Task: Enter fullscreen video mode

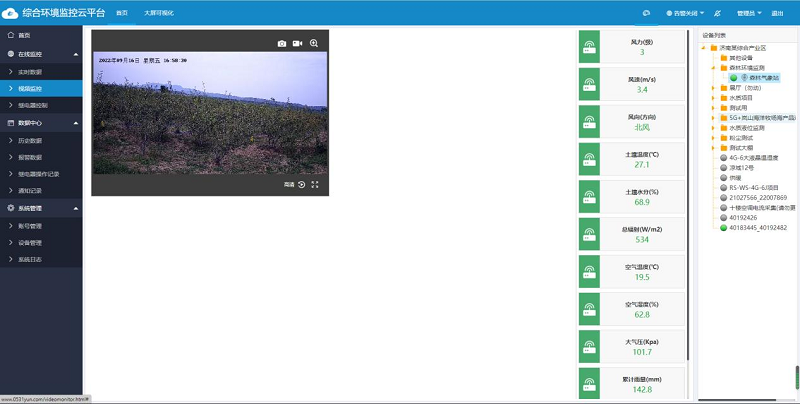Action: [315, 185]
